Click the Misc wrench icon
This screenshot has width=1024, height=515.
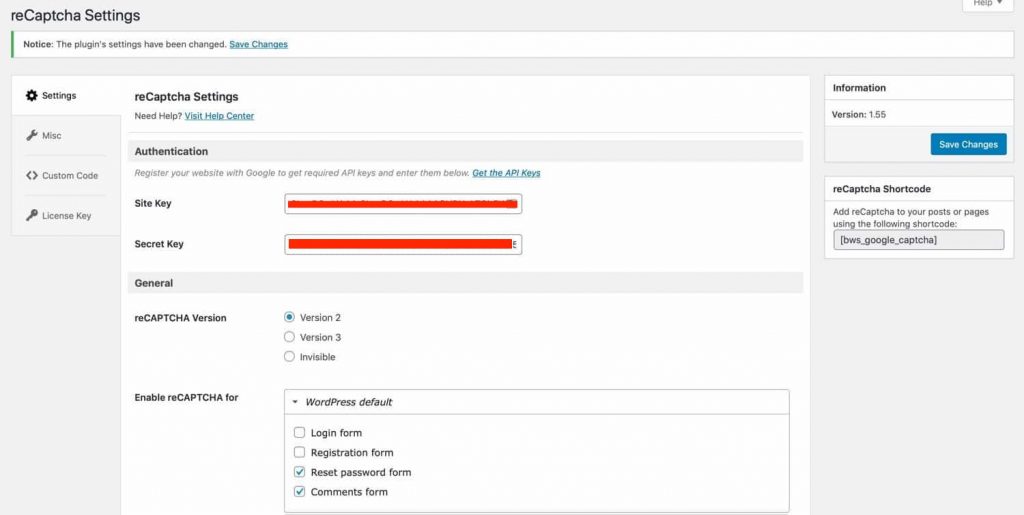point(31,135)
